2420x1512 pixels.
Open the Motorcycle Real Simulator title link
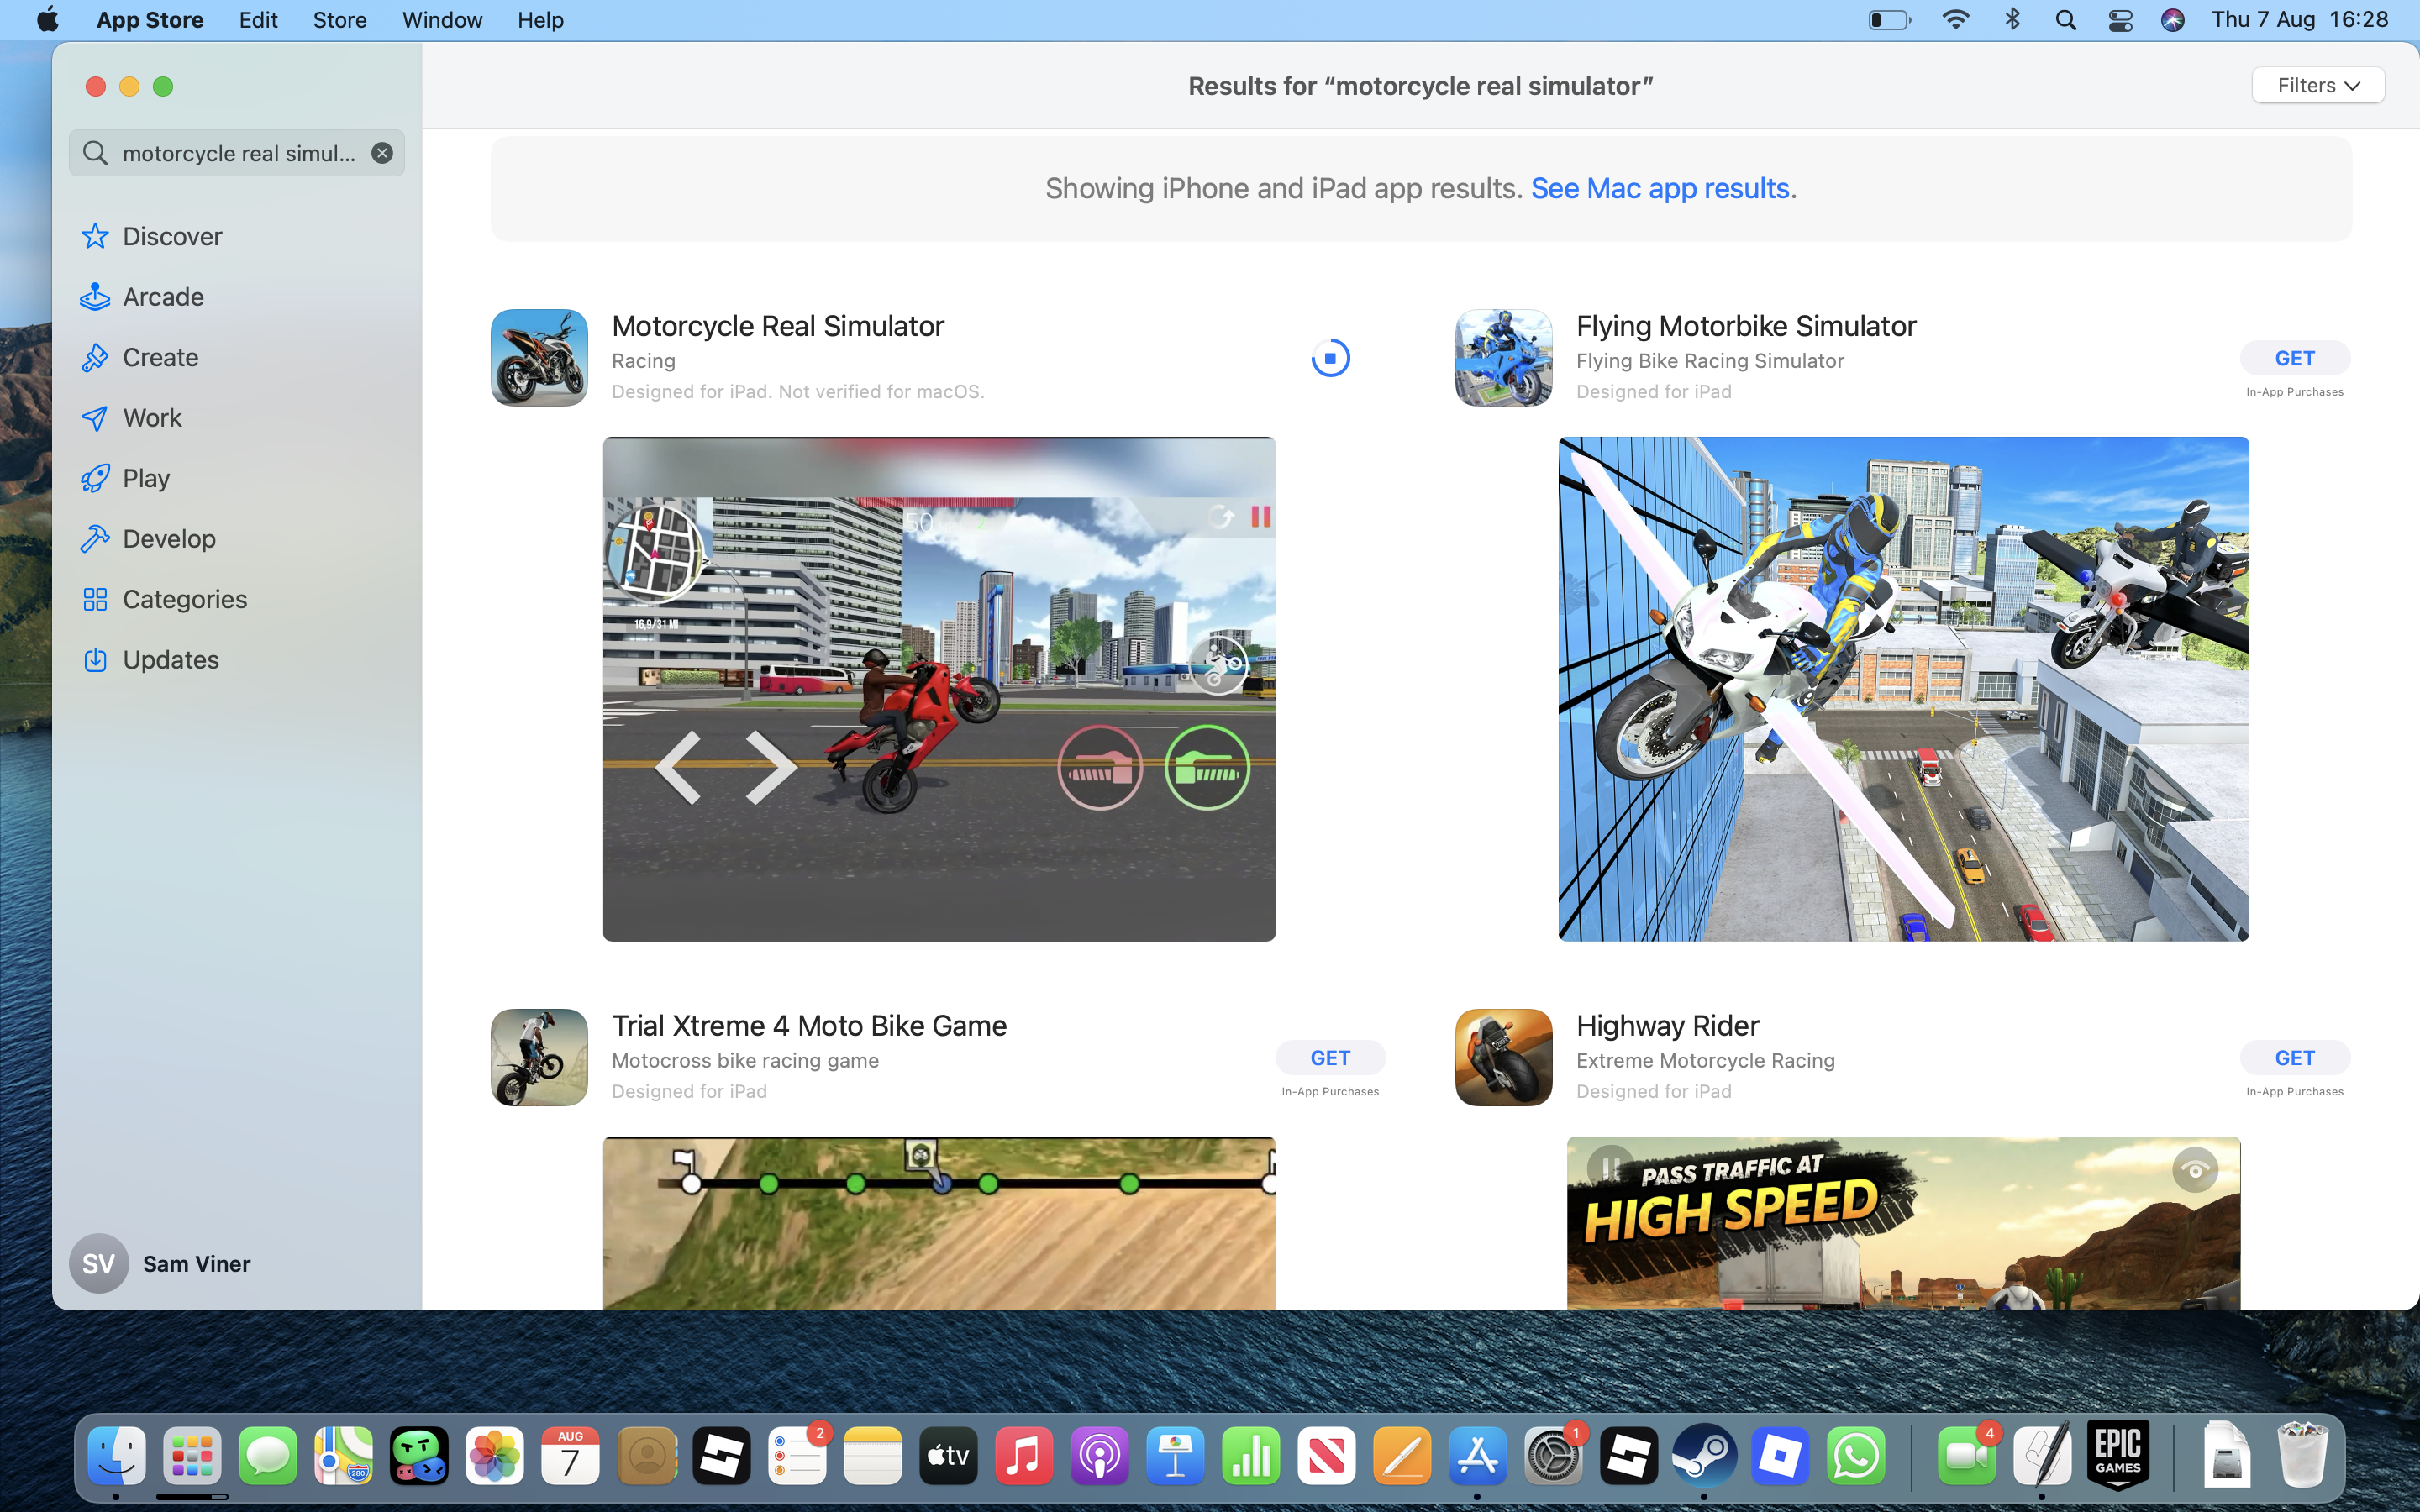[778, 326]
